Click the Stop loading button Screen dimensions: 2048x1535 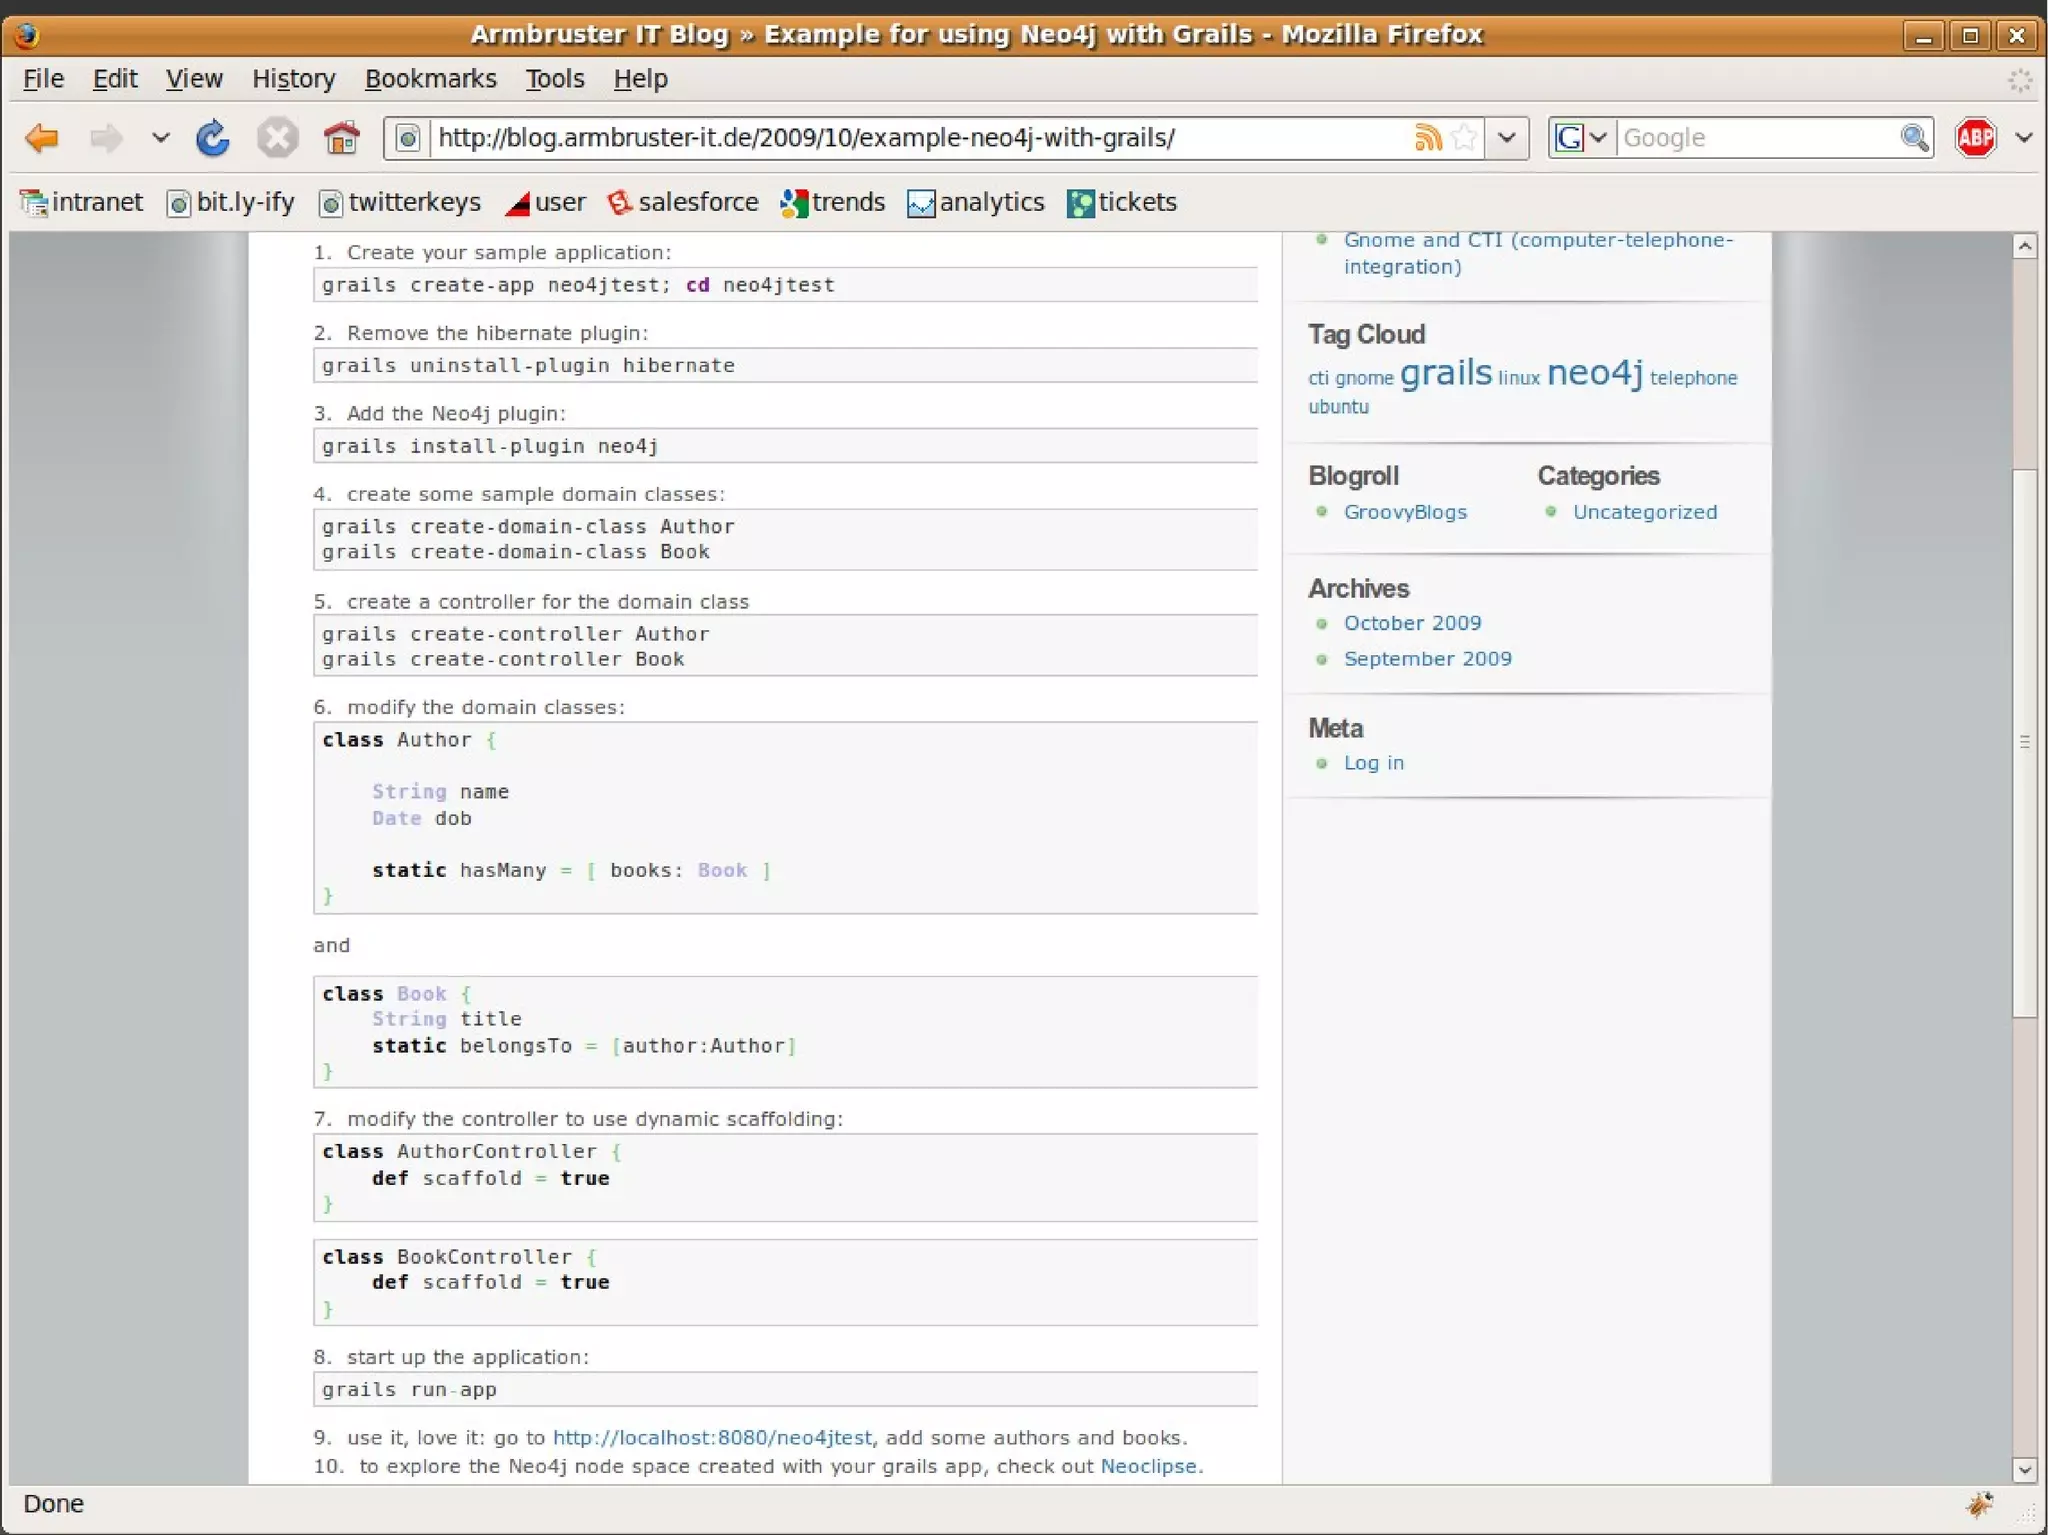click(277, 138)
